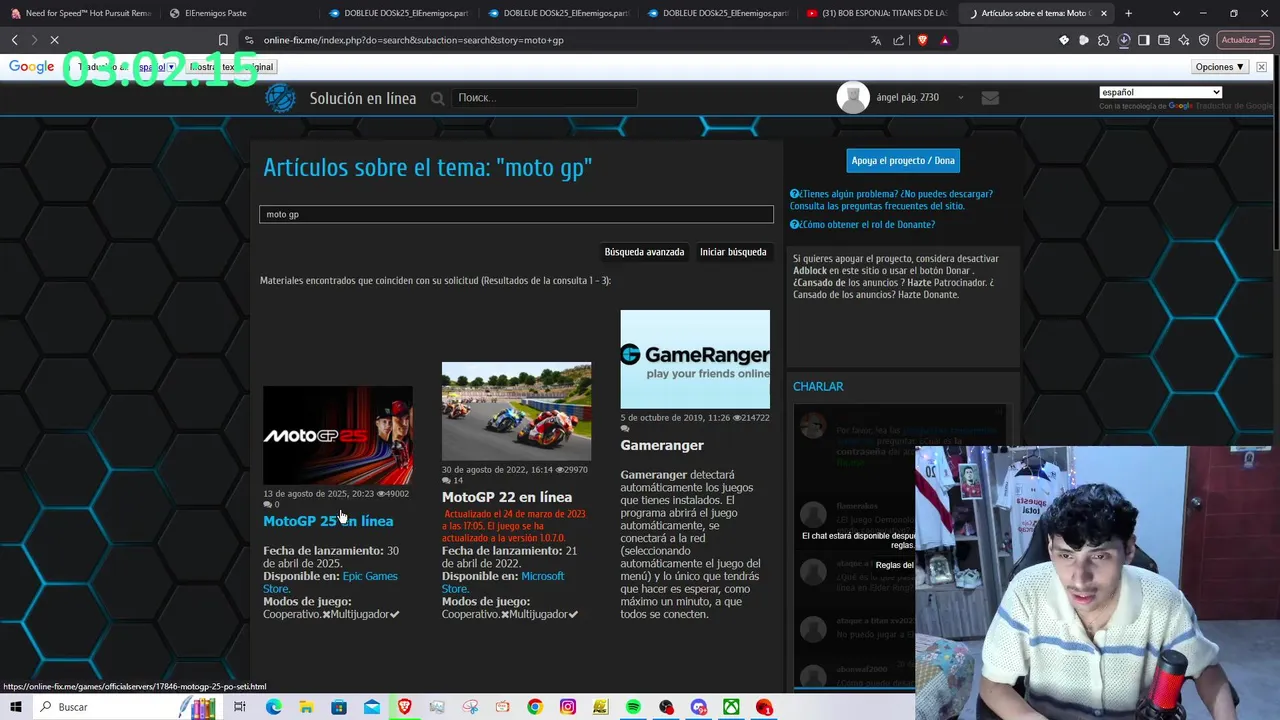This screenshot has height=720, width=1280.
Task: Toggle the browser sidebar panel icon
Action: (1144, 40)
